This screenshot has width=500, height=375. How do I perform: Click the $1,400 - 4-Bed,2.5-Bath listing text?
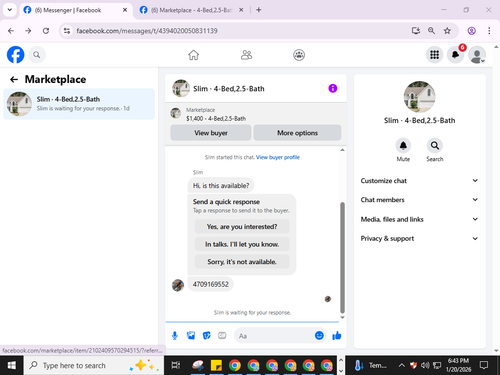(216, 119)
